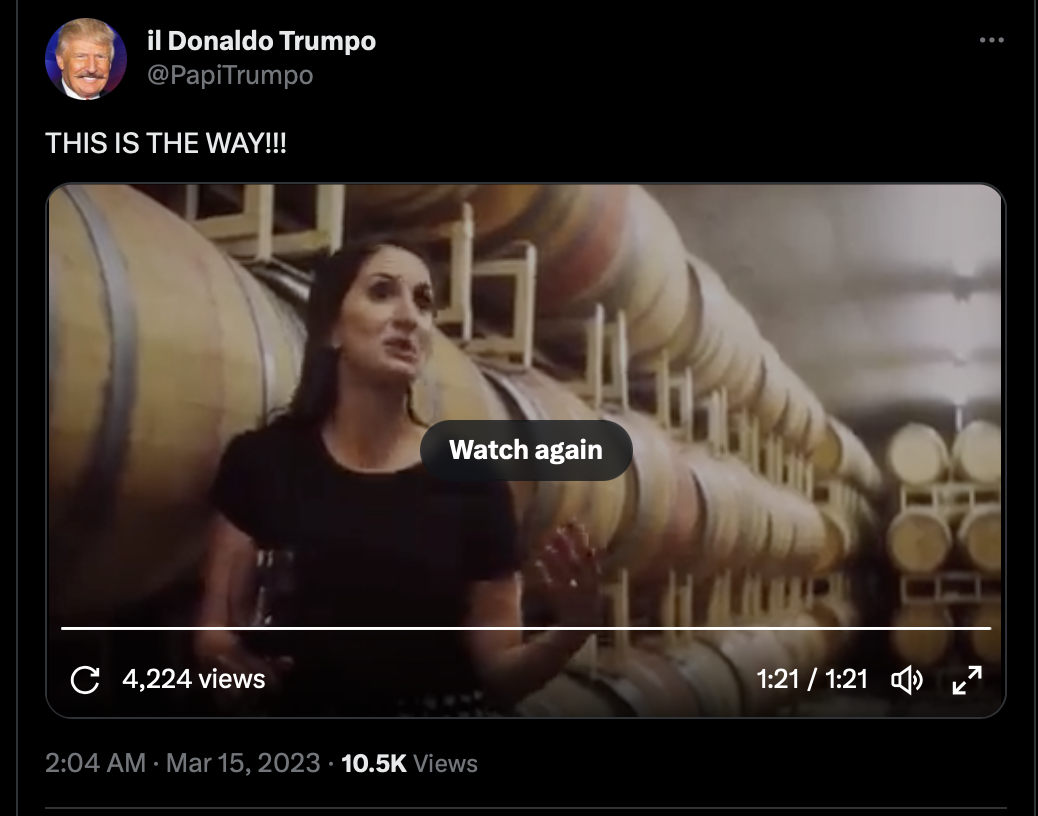Screen dimensions: 1038x816
Task: Click the end of the video progress bar
Action: (x=990, y=627)
